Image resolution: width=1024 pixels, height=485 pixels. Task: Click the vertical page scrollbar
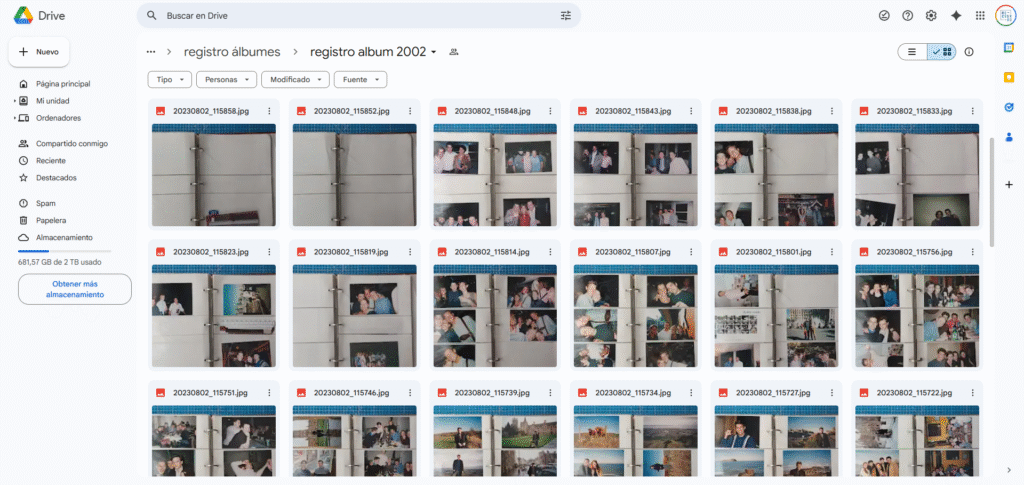[x=992, y=192]
